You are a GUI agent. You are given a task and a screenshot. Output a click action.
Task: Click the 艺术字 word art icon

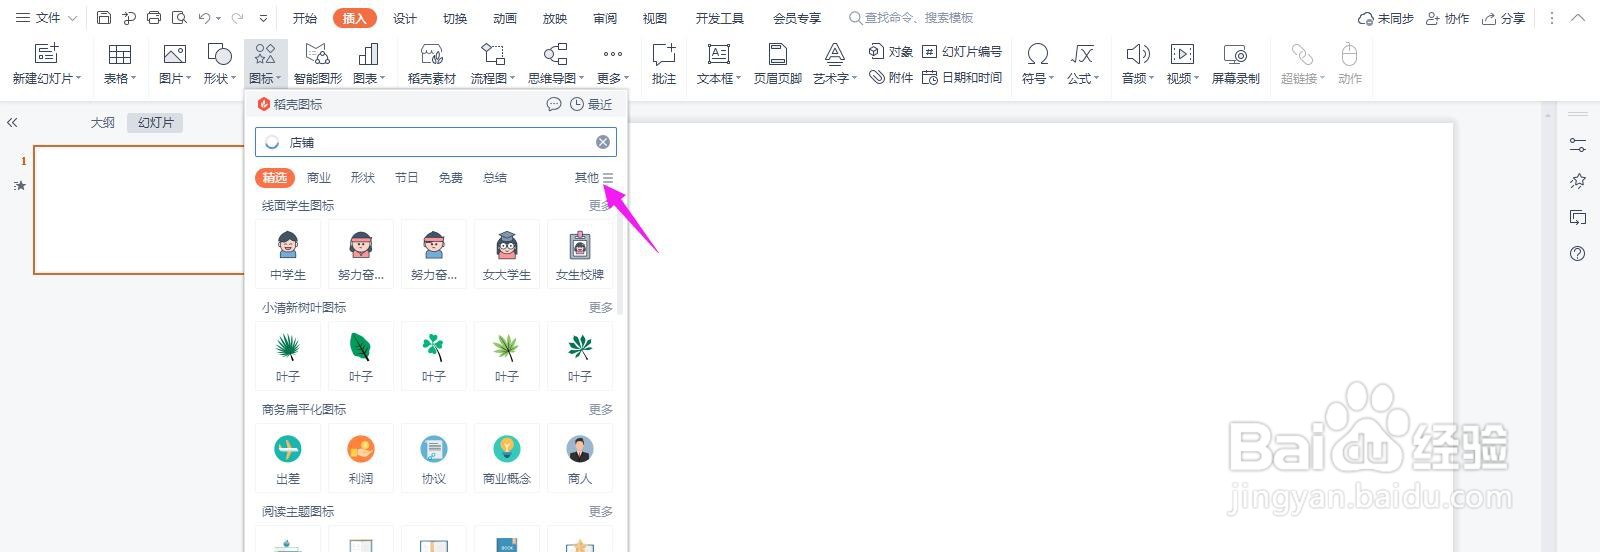tap(834, 54)
